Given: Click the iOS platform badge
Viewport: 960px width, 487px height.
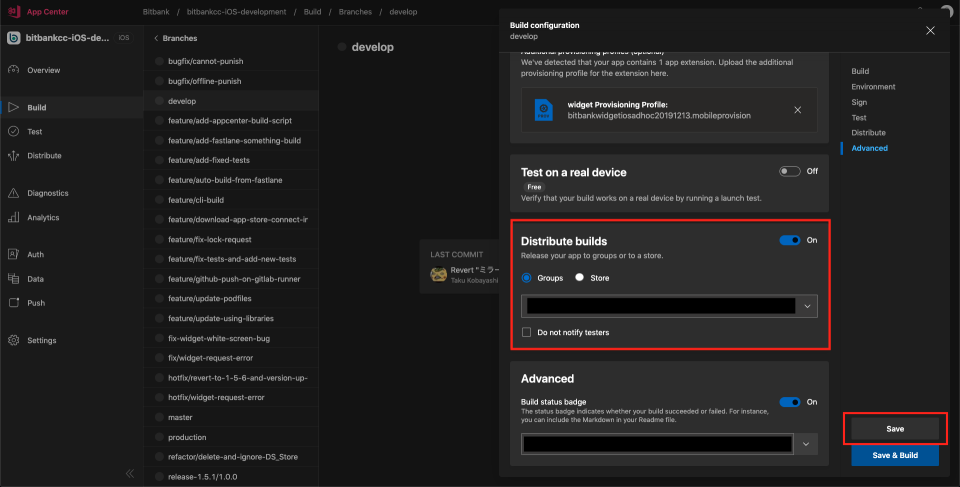Looking at the screenshot, I should pos(124,38).
